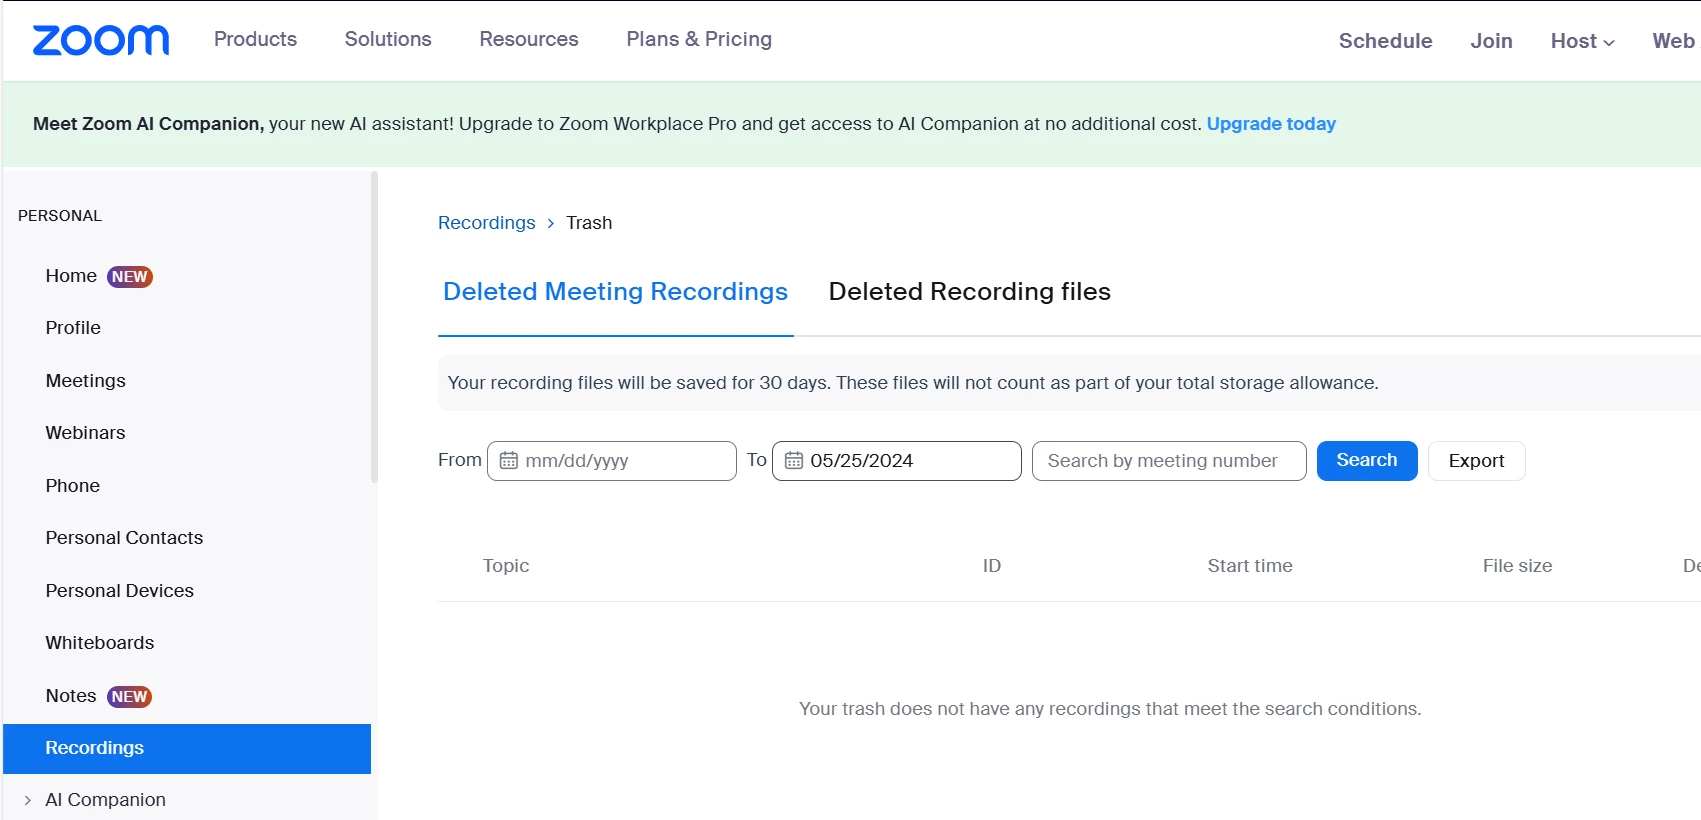Focus the meeting number search field
Viewport: 1701px width, 820px height.
pyautogui.click(x=1168, y=461)
